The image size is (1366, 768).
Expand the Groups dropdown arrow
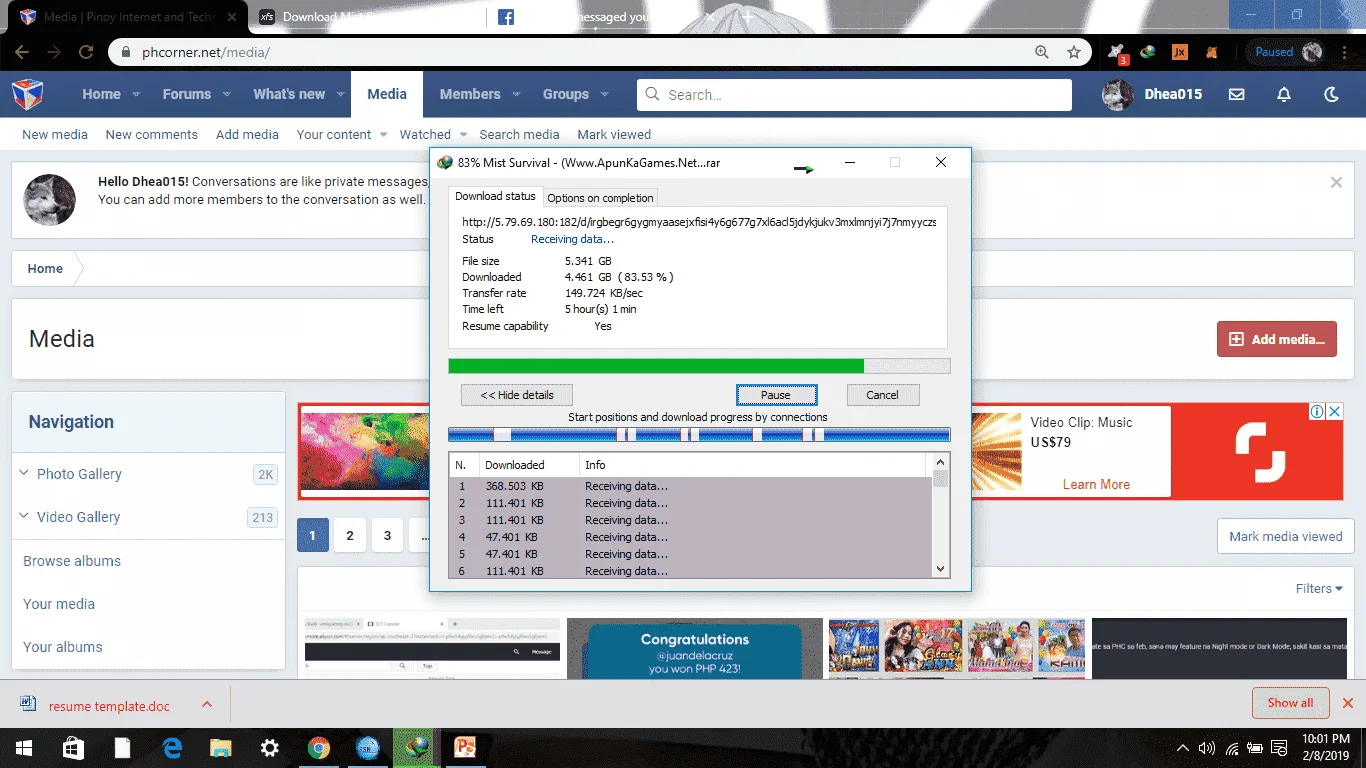pos(605,94)
